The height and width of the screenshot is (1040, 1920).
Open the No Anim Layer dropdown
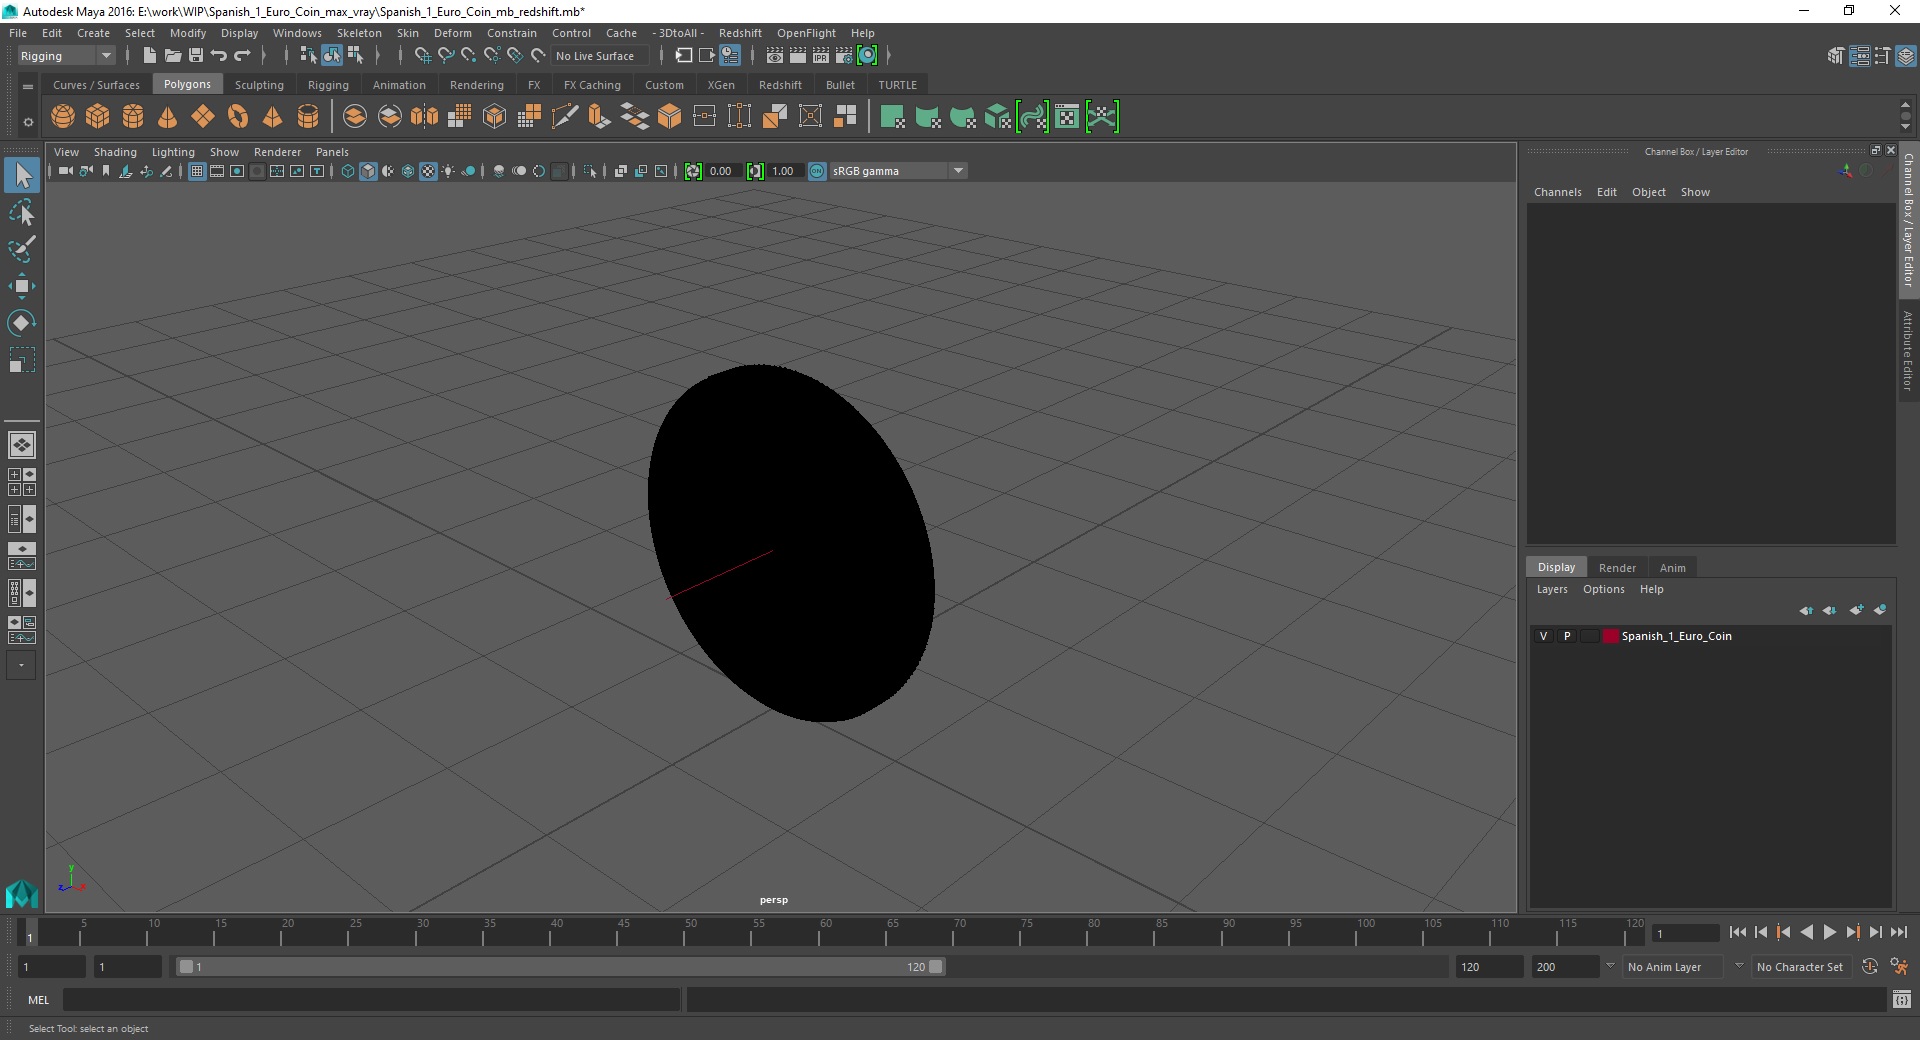pos(1675,967)
